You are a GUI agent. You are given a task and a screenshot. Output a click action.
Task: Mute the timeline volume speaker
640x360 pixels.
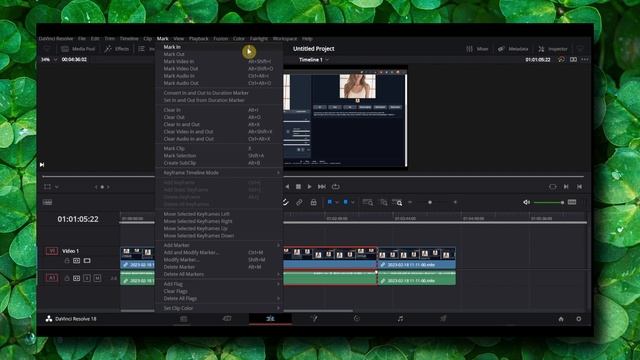527,202
